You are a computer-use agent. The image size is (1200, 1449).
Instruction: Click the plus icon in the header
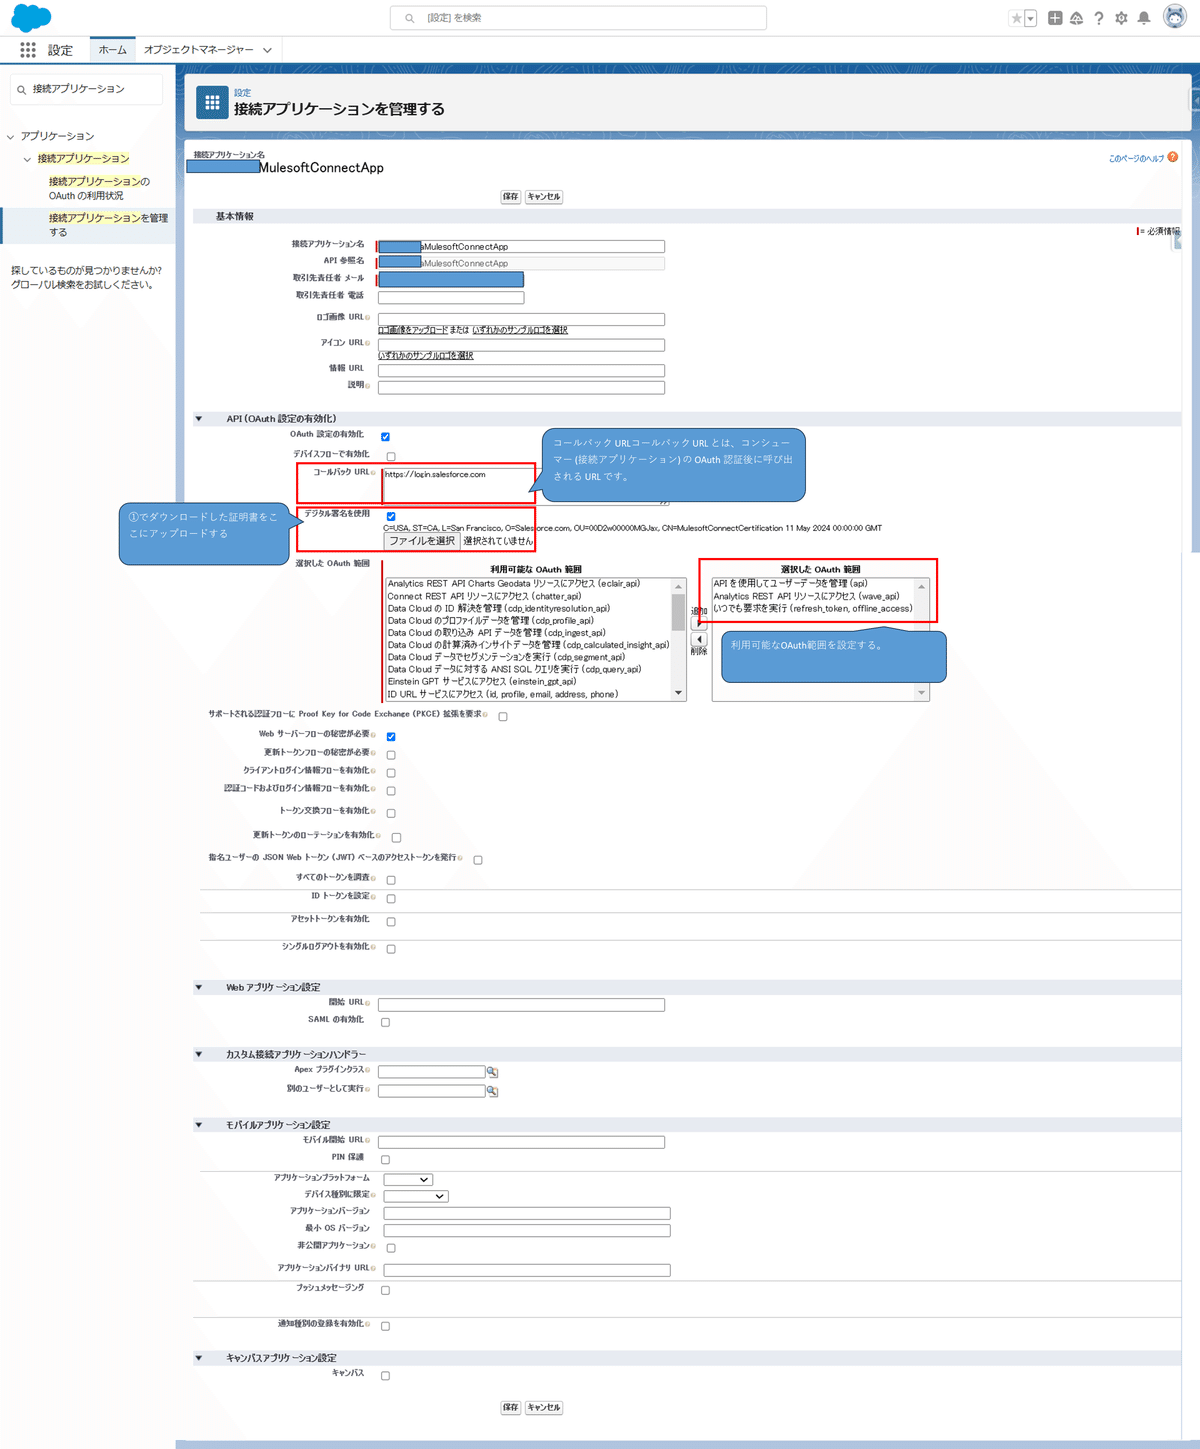[x=1053, y=17]
